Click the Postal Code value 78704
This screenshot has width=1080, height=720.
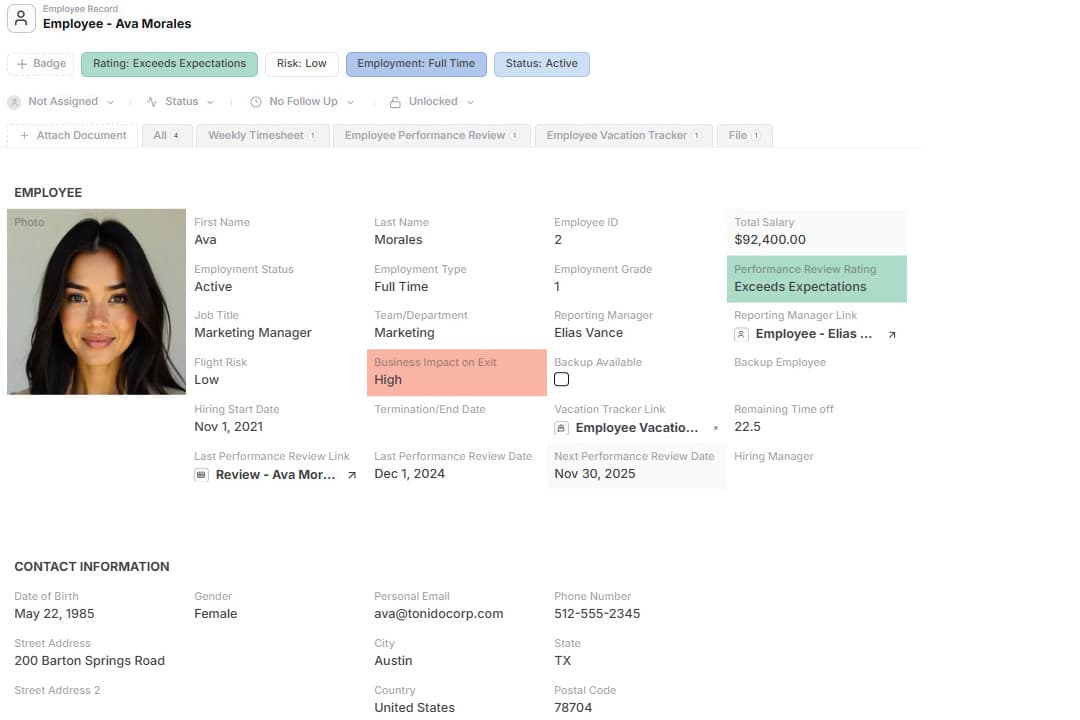click(x=573, y=708)
